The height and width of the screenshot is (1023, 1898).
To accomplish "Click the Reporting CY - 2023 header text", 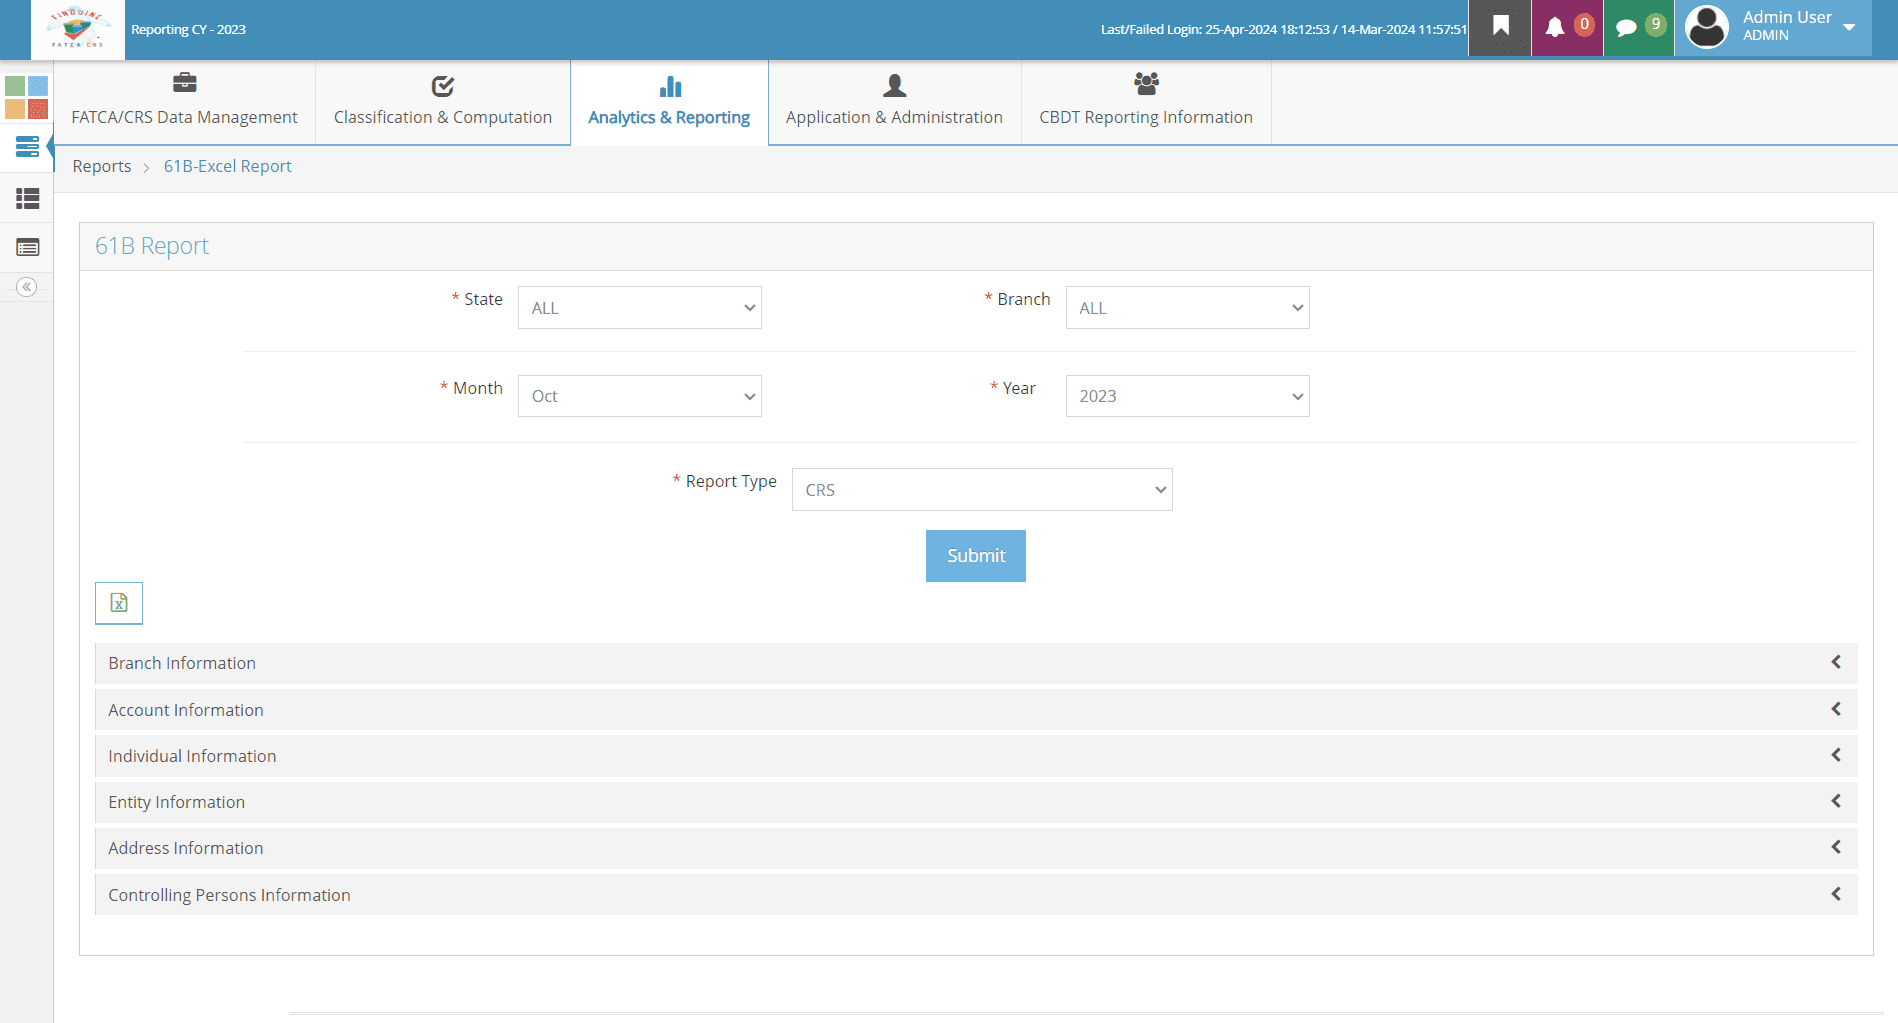I will pyautogui.click(x=188, y=30).
